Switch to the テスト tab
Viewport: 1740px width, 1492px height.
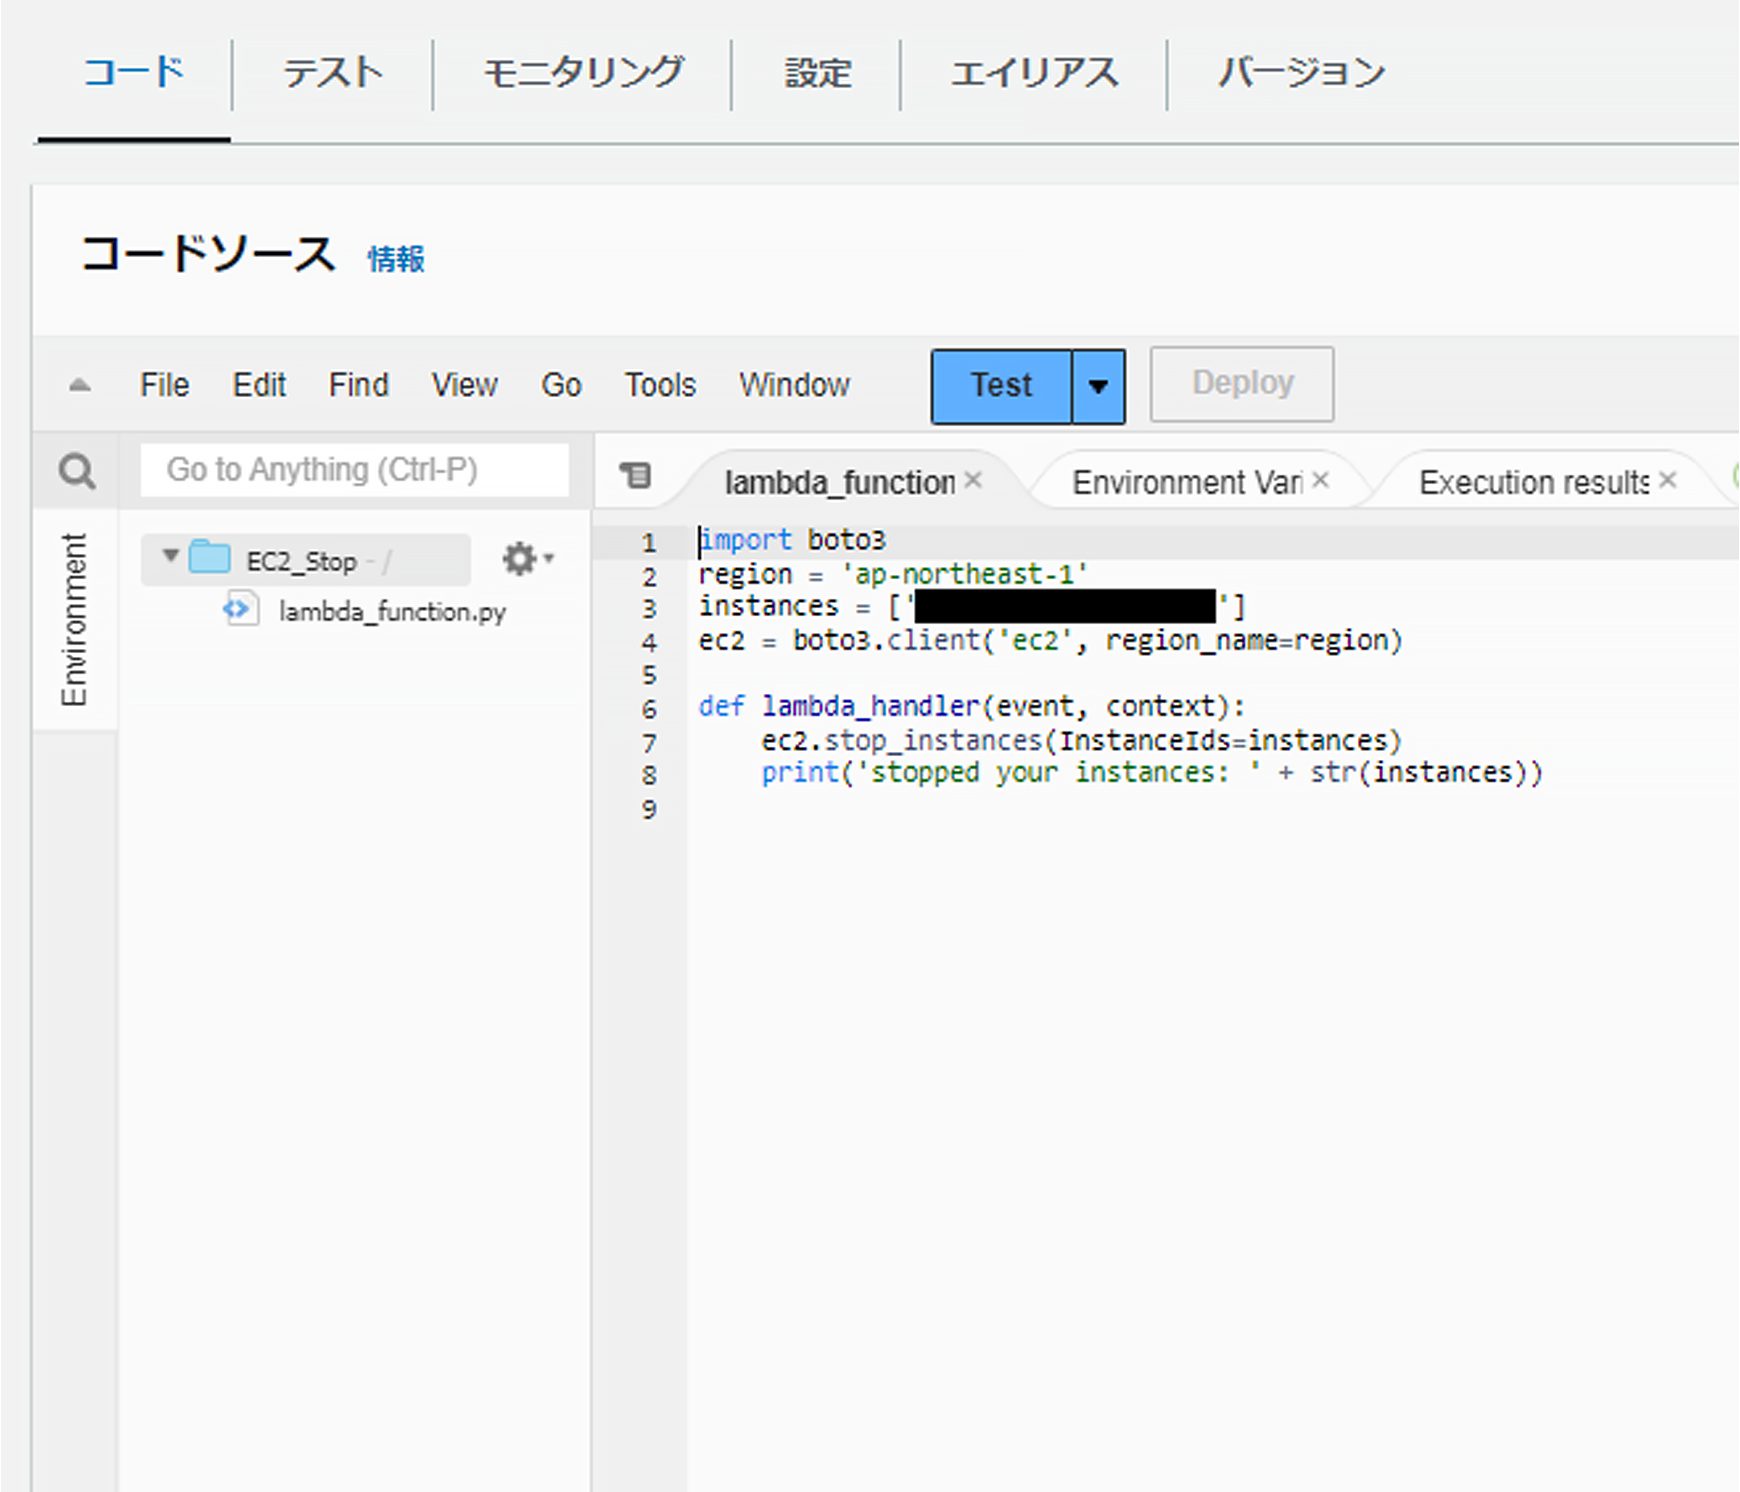pyautogui.click(x=333, y=73)
